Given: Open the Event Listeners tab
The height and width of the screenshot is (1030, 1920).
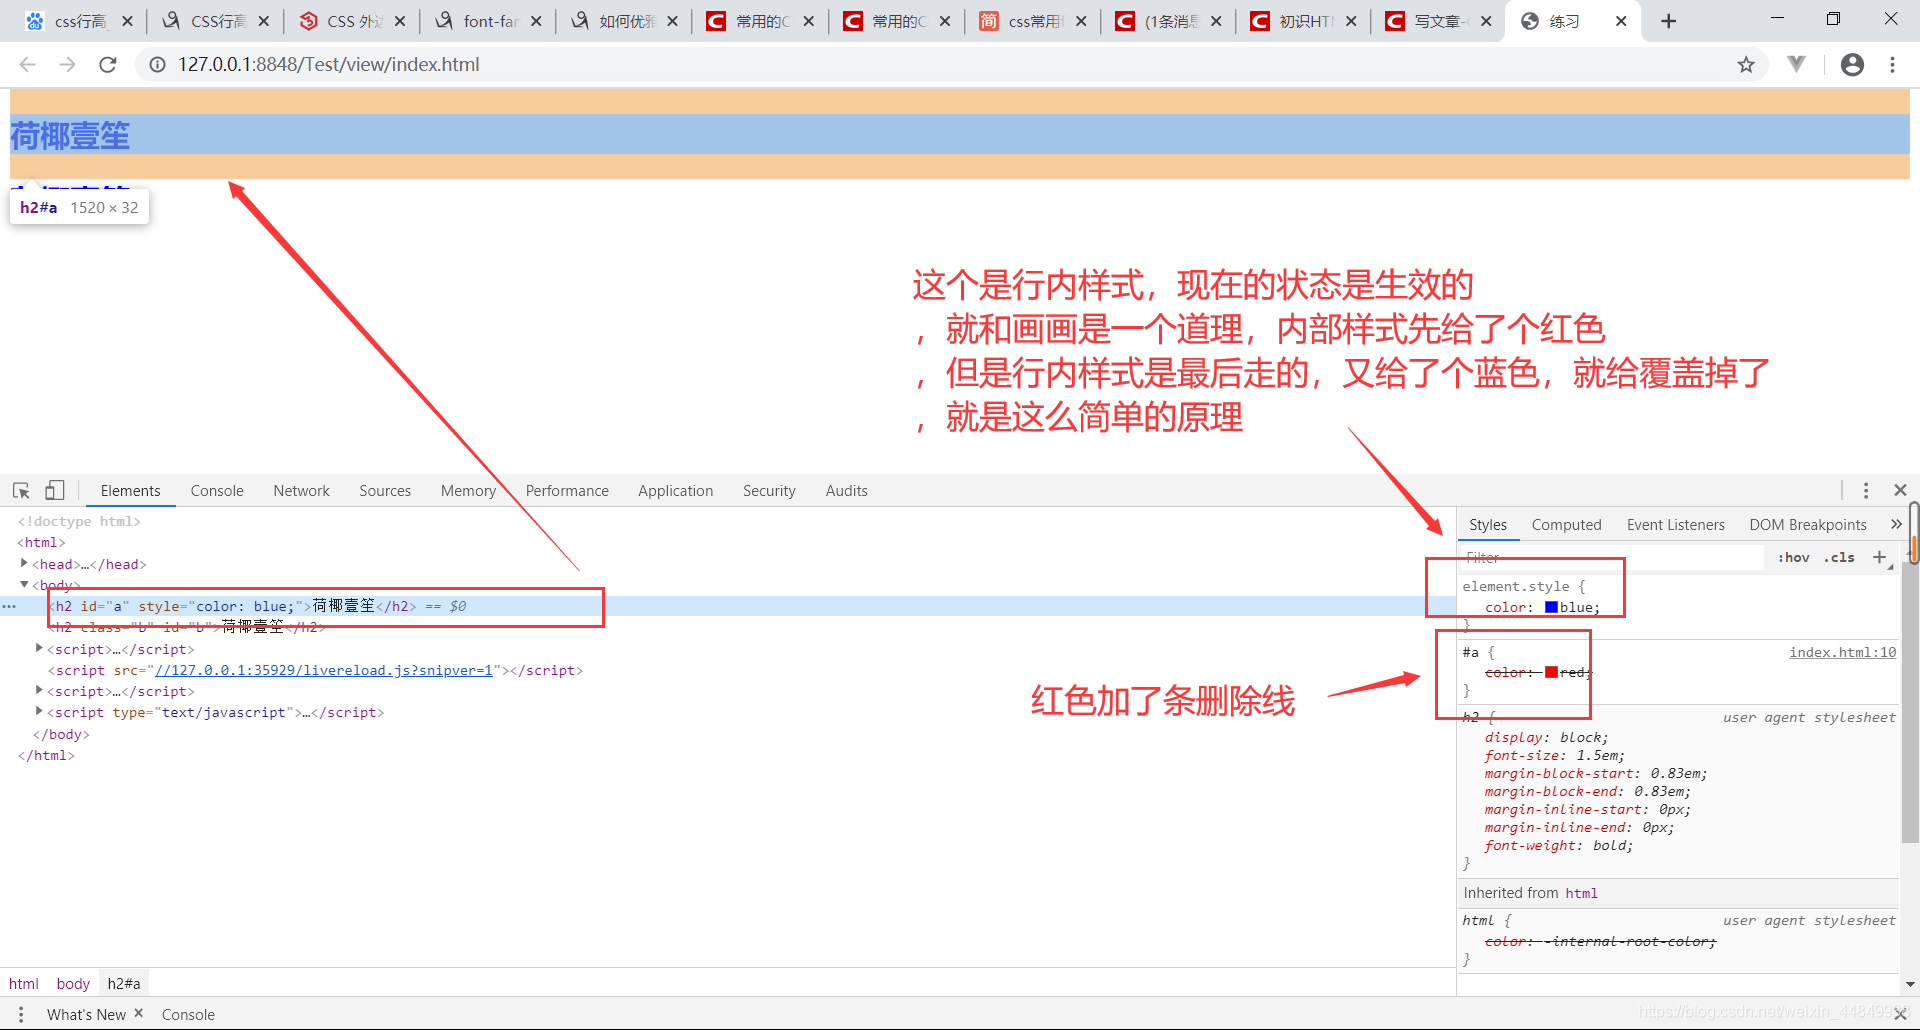Looking at the screenshot, I should [x=1675, y=524].
